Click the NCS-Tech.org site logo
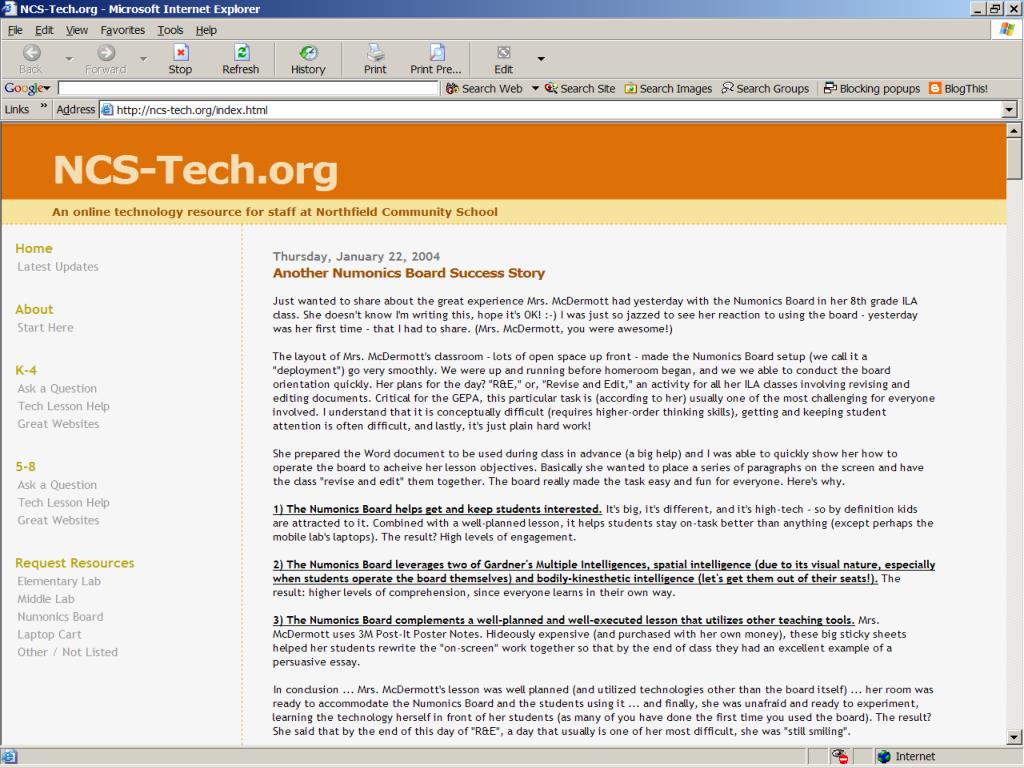 (x=195, y=170)
